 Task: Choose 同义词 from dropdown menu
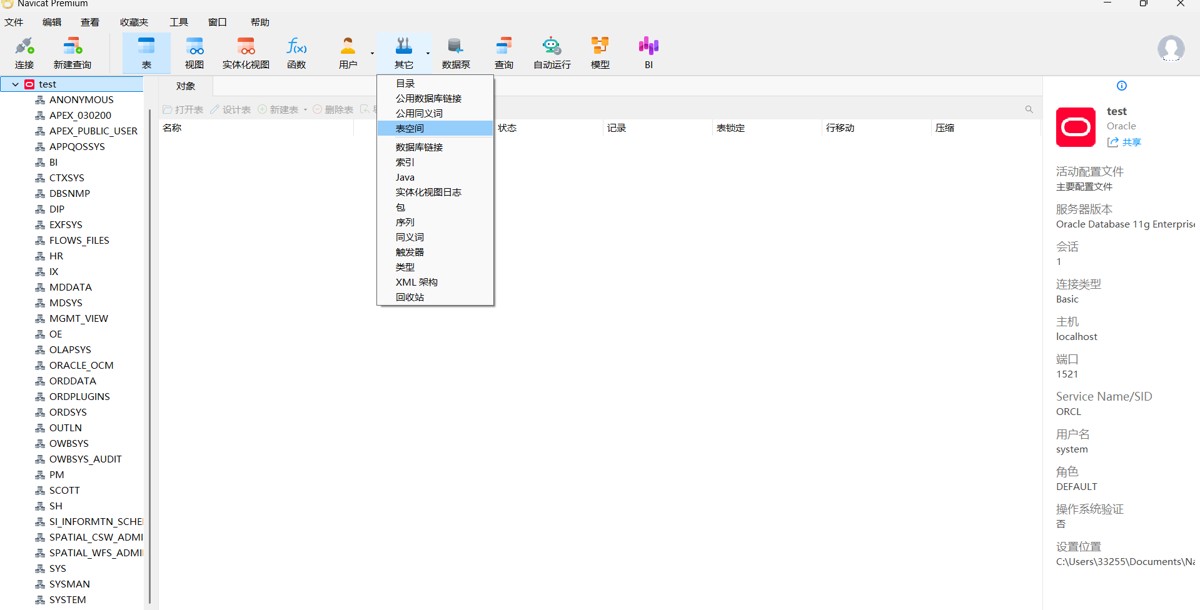pos(435,237)
